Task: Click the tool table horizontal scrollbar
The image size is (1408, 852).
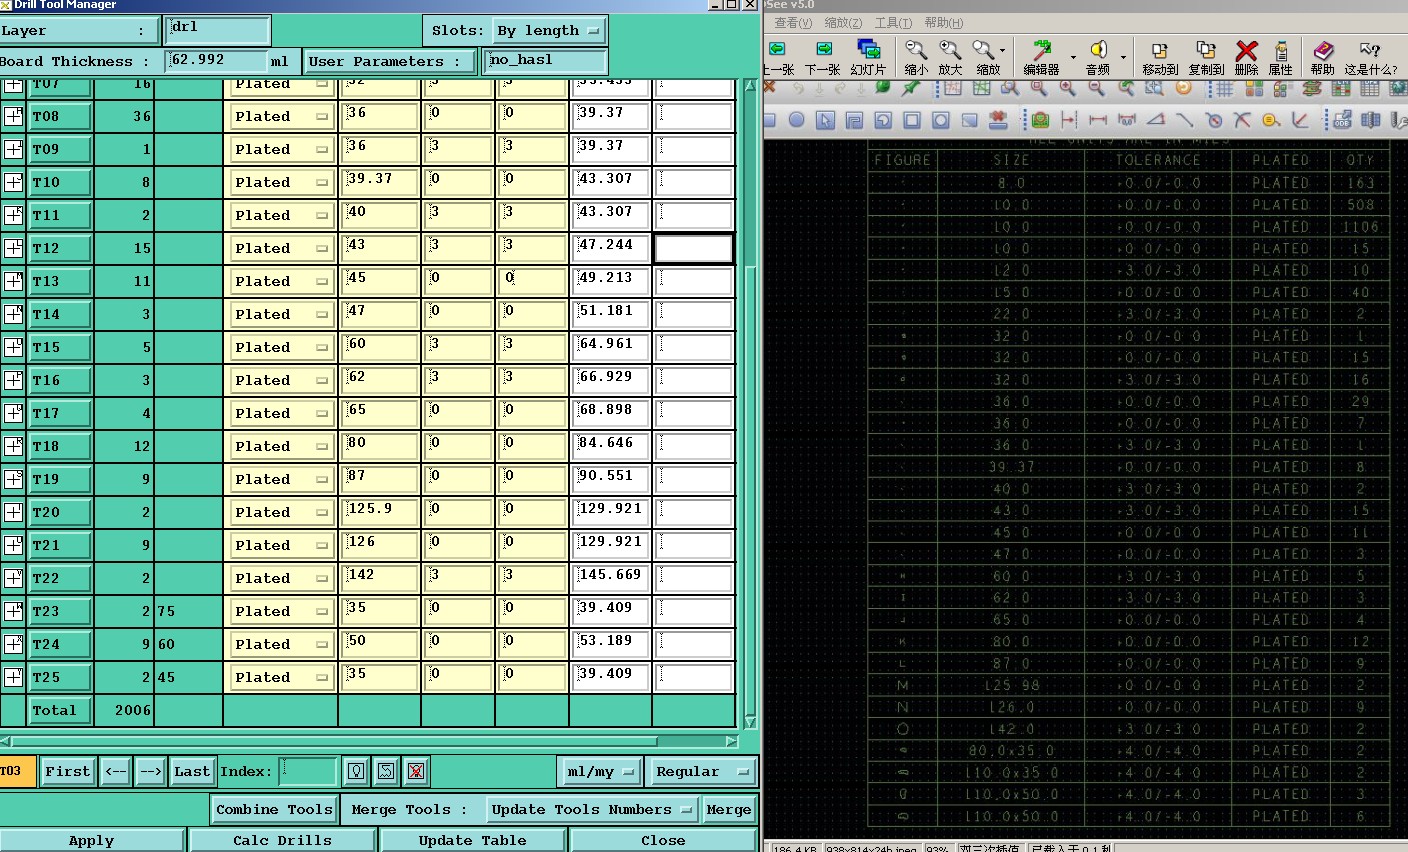Action: 369,742
